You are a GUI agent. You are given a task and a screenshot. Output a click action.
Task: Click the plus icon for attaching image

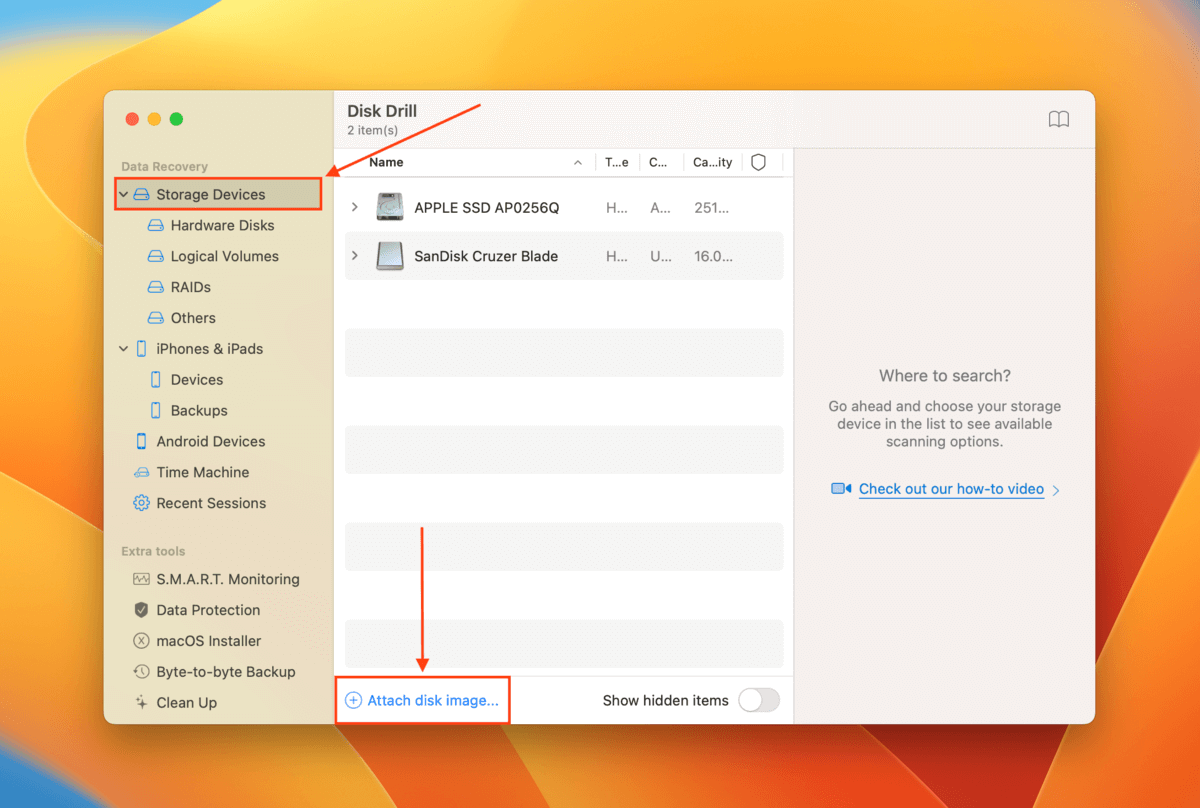pos(353,701)
